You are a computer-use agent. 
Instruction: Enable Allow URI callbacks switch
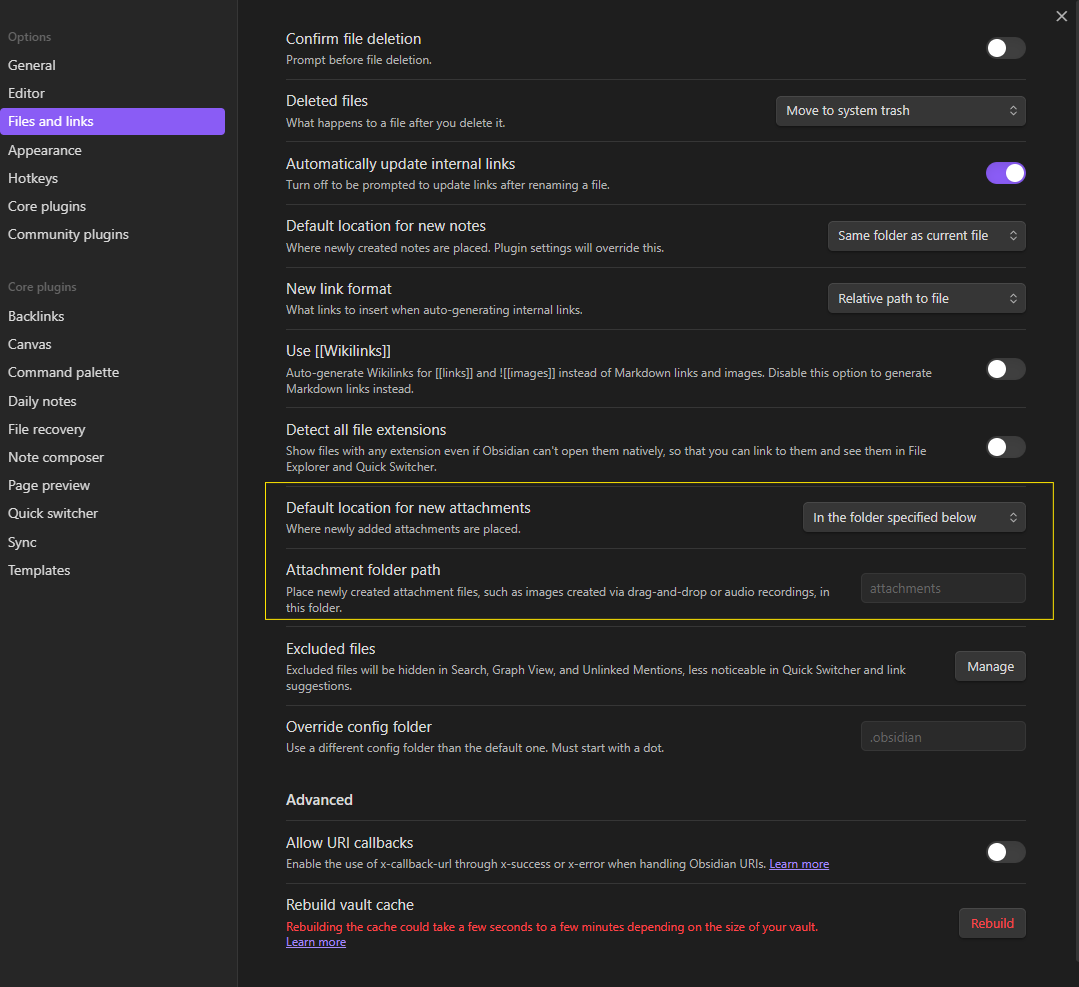tap(1005, 852)
